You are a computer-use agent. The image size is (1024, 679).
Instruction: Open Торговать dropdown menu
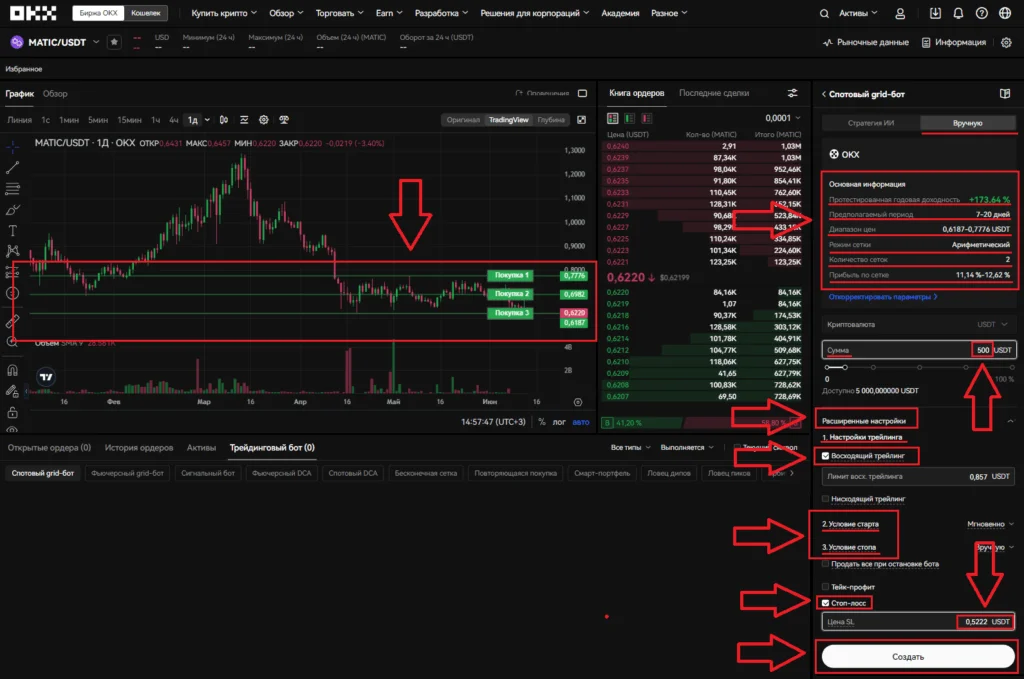pyautogui.click(x=340, y=13)
